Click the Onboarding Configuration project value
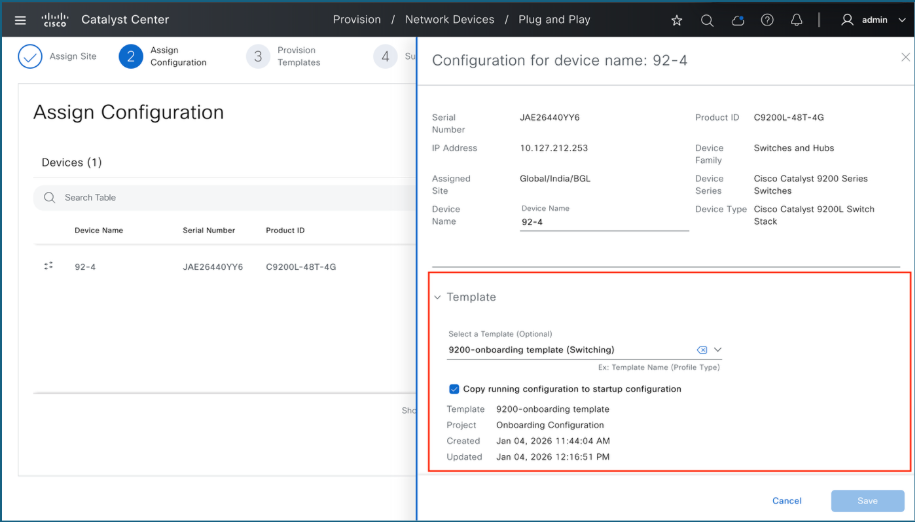This screenshot has height=522, width=915. 550,425
